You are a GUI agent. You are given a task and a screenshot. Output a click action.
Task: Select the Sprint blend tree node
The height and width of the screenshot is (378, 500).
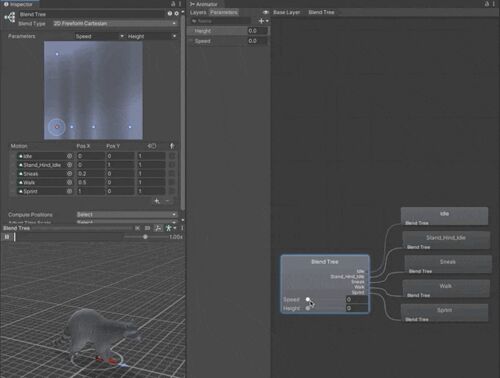coord(444,313)
